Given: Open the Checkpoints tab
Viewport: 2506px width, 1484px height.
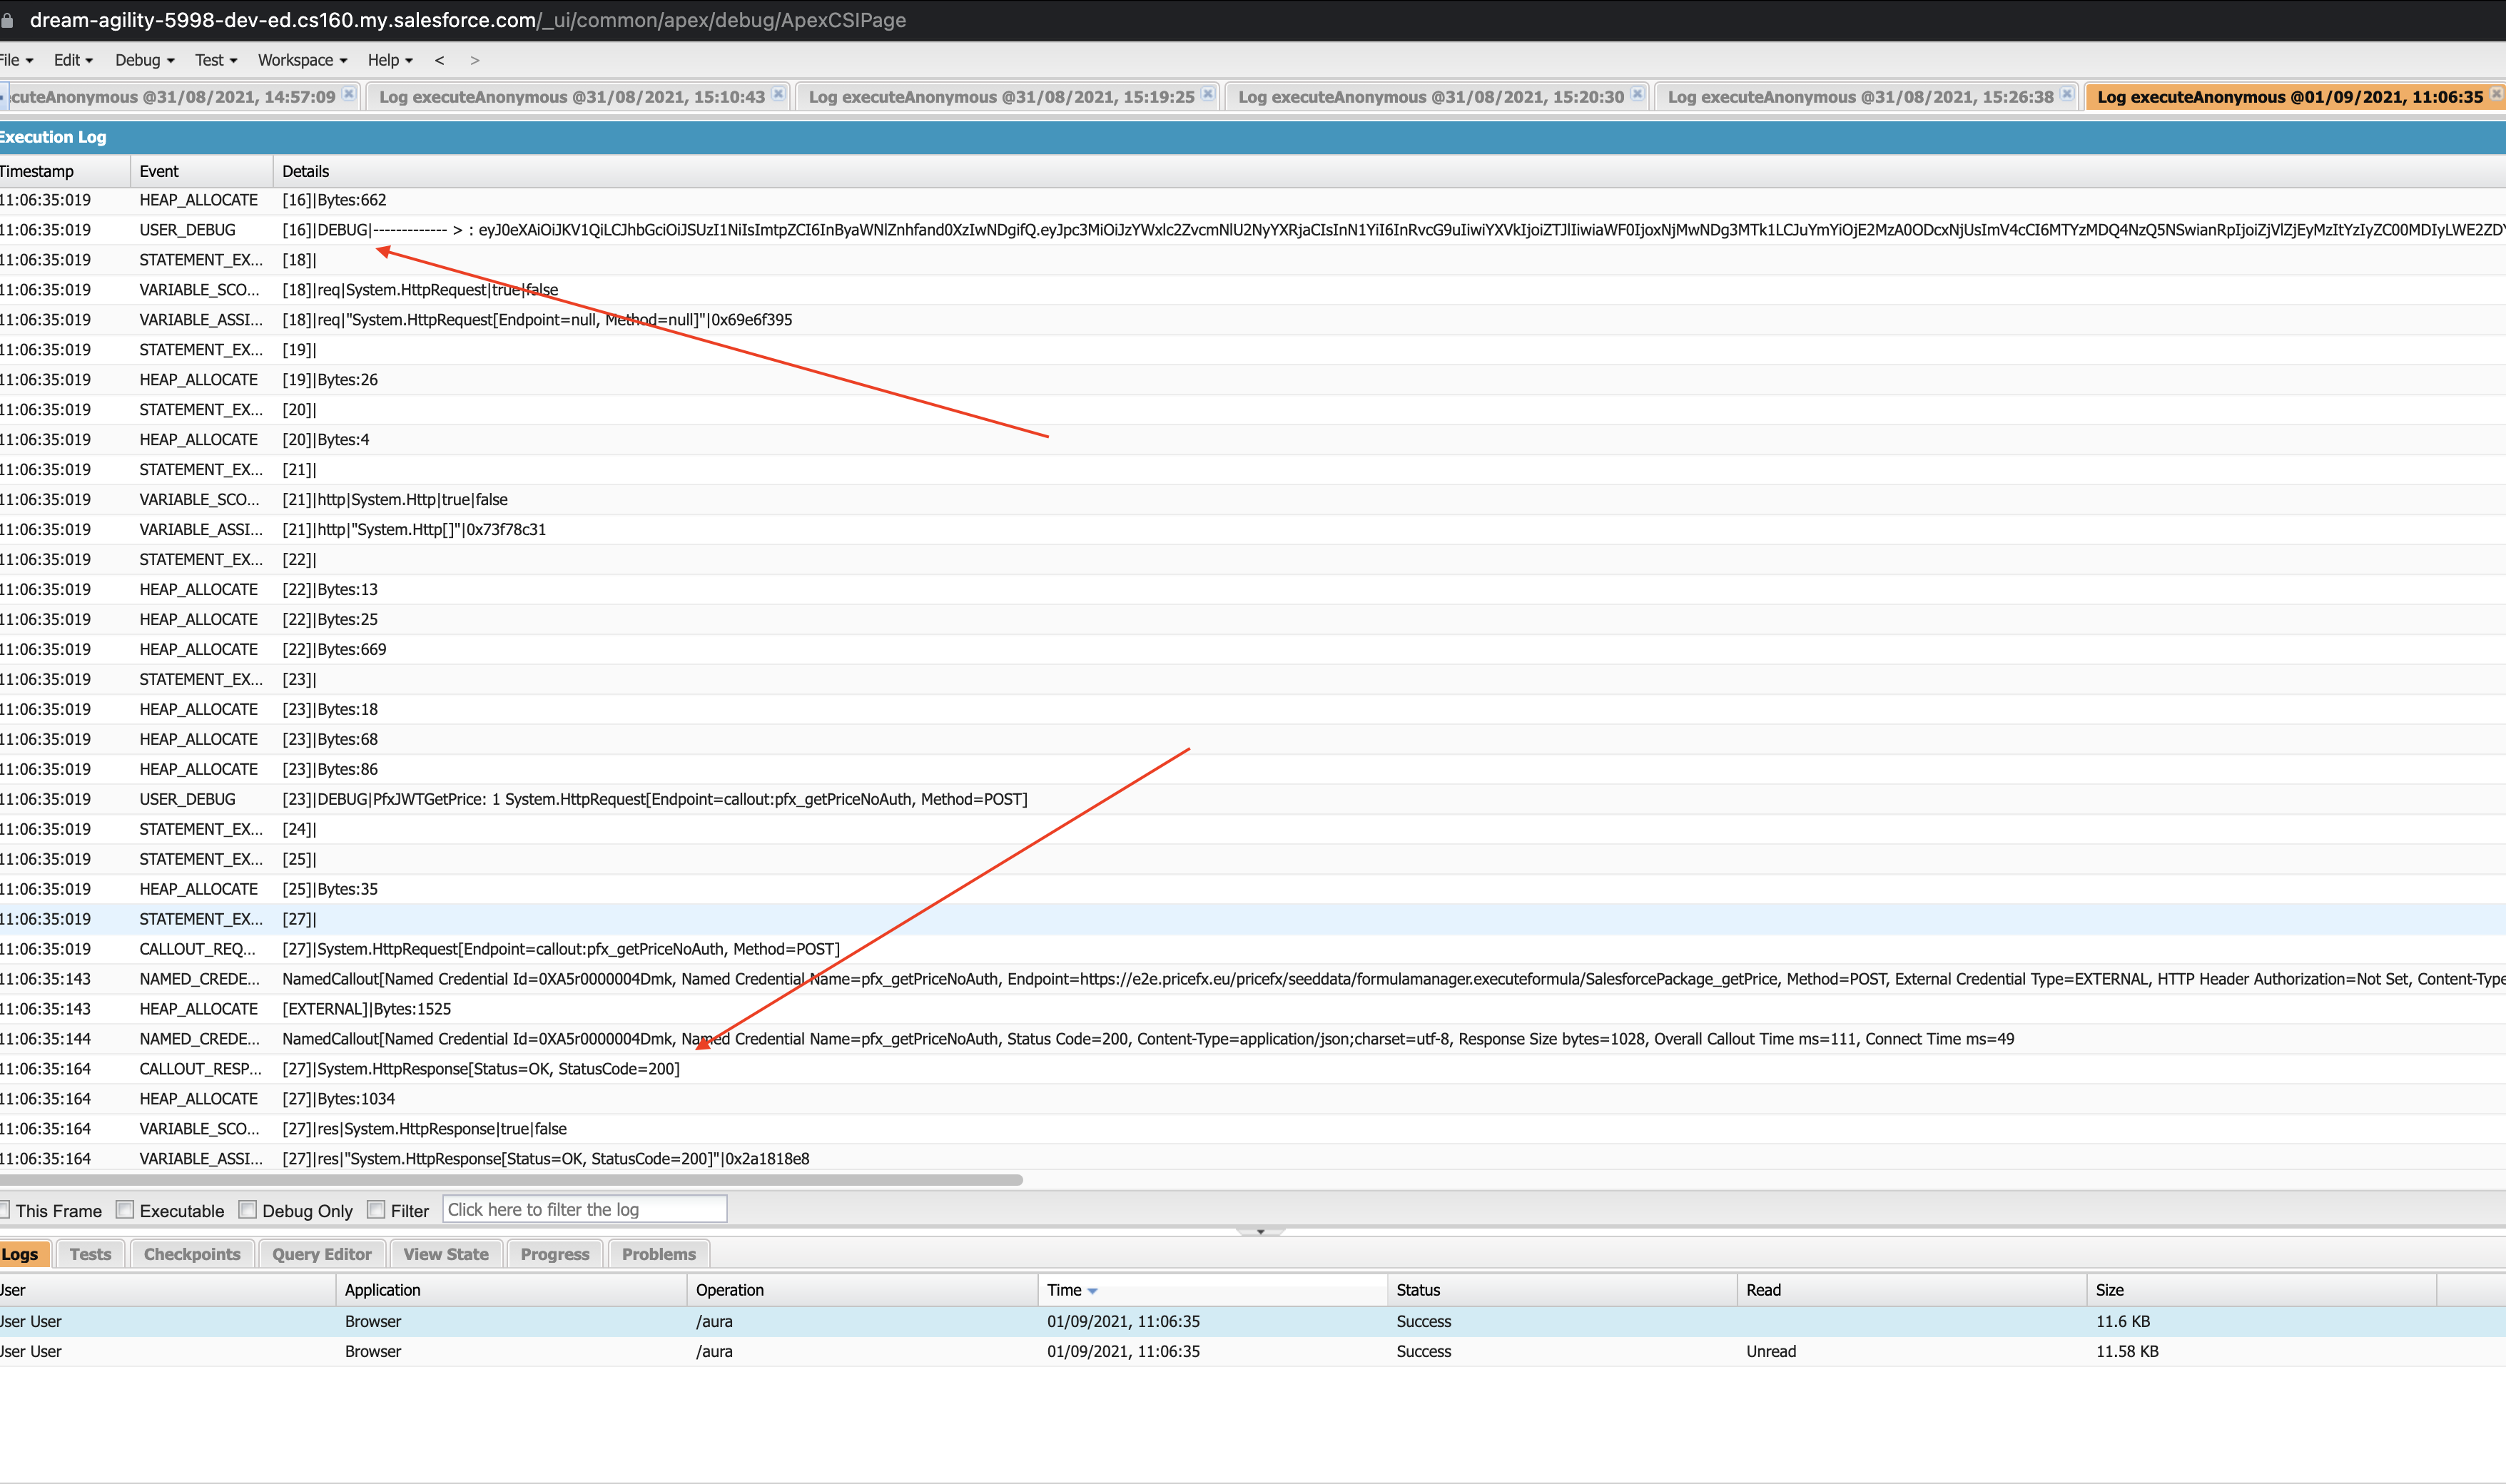Looking at the screenshot, I should [x=191, y=1253].
